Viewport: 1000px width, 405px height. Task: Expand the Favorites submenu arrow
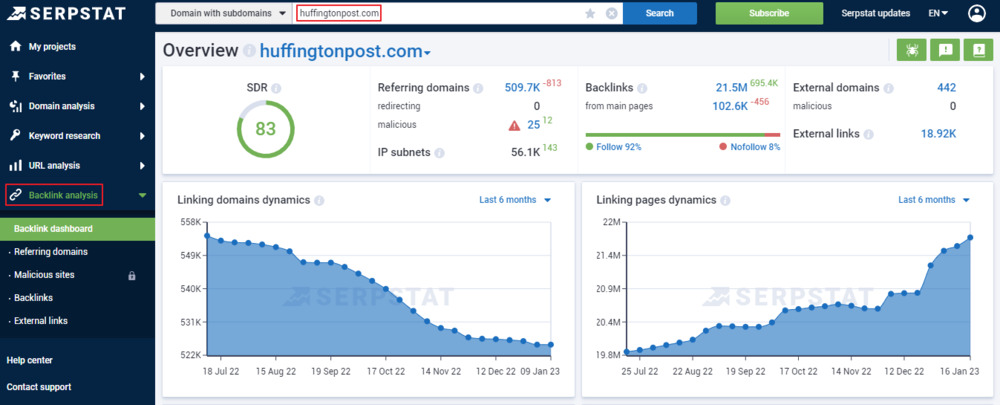point(142,77)
